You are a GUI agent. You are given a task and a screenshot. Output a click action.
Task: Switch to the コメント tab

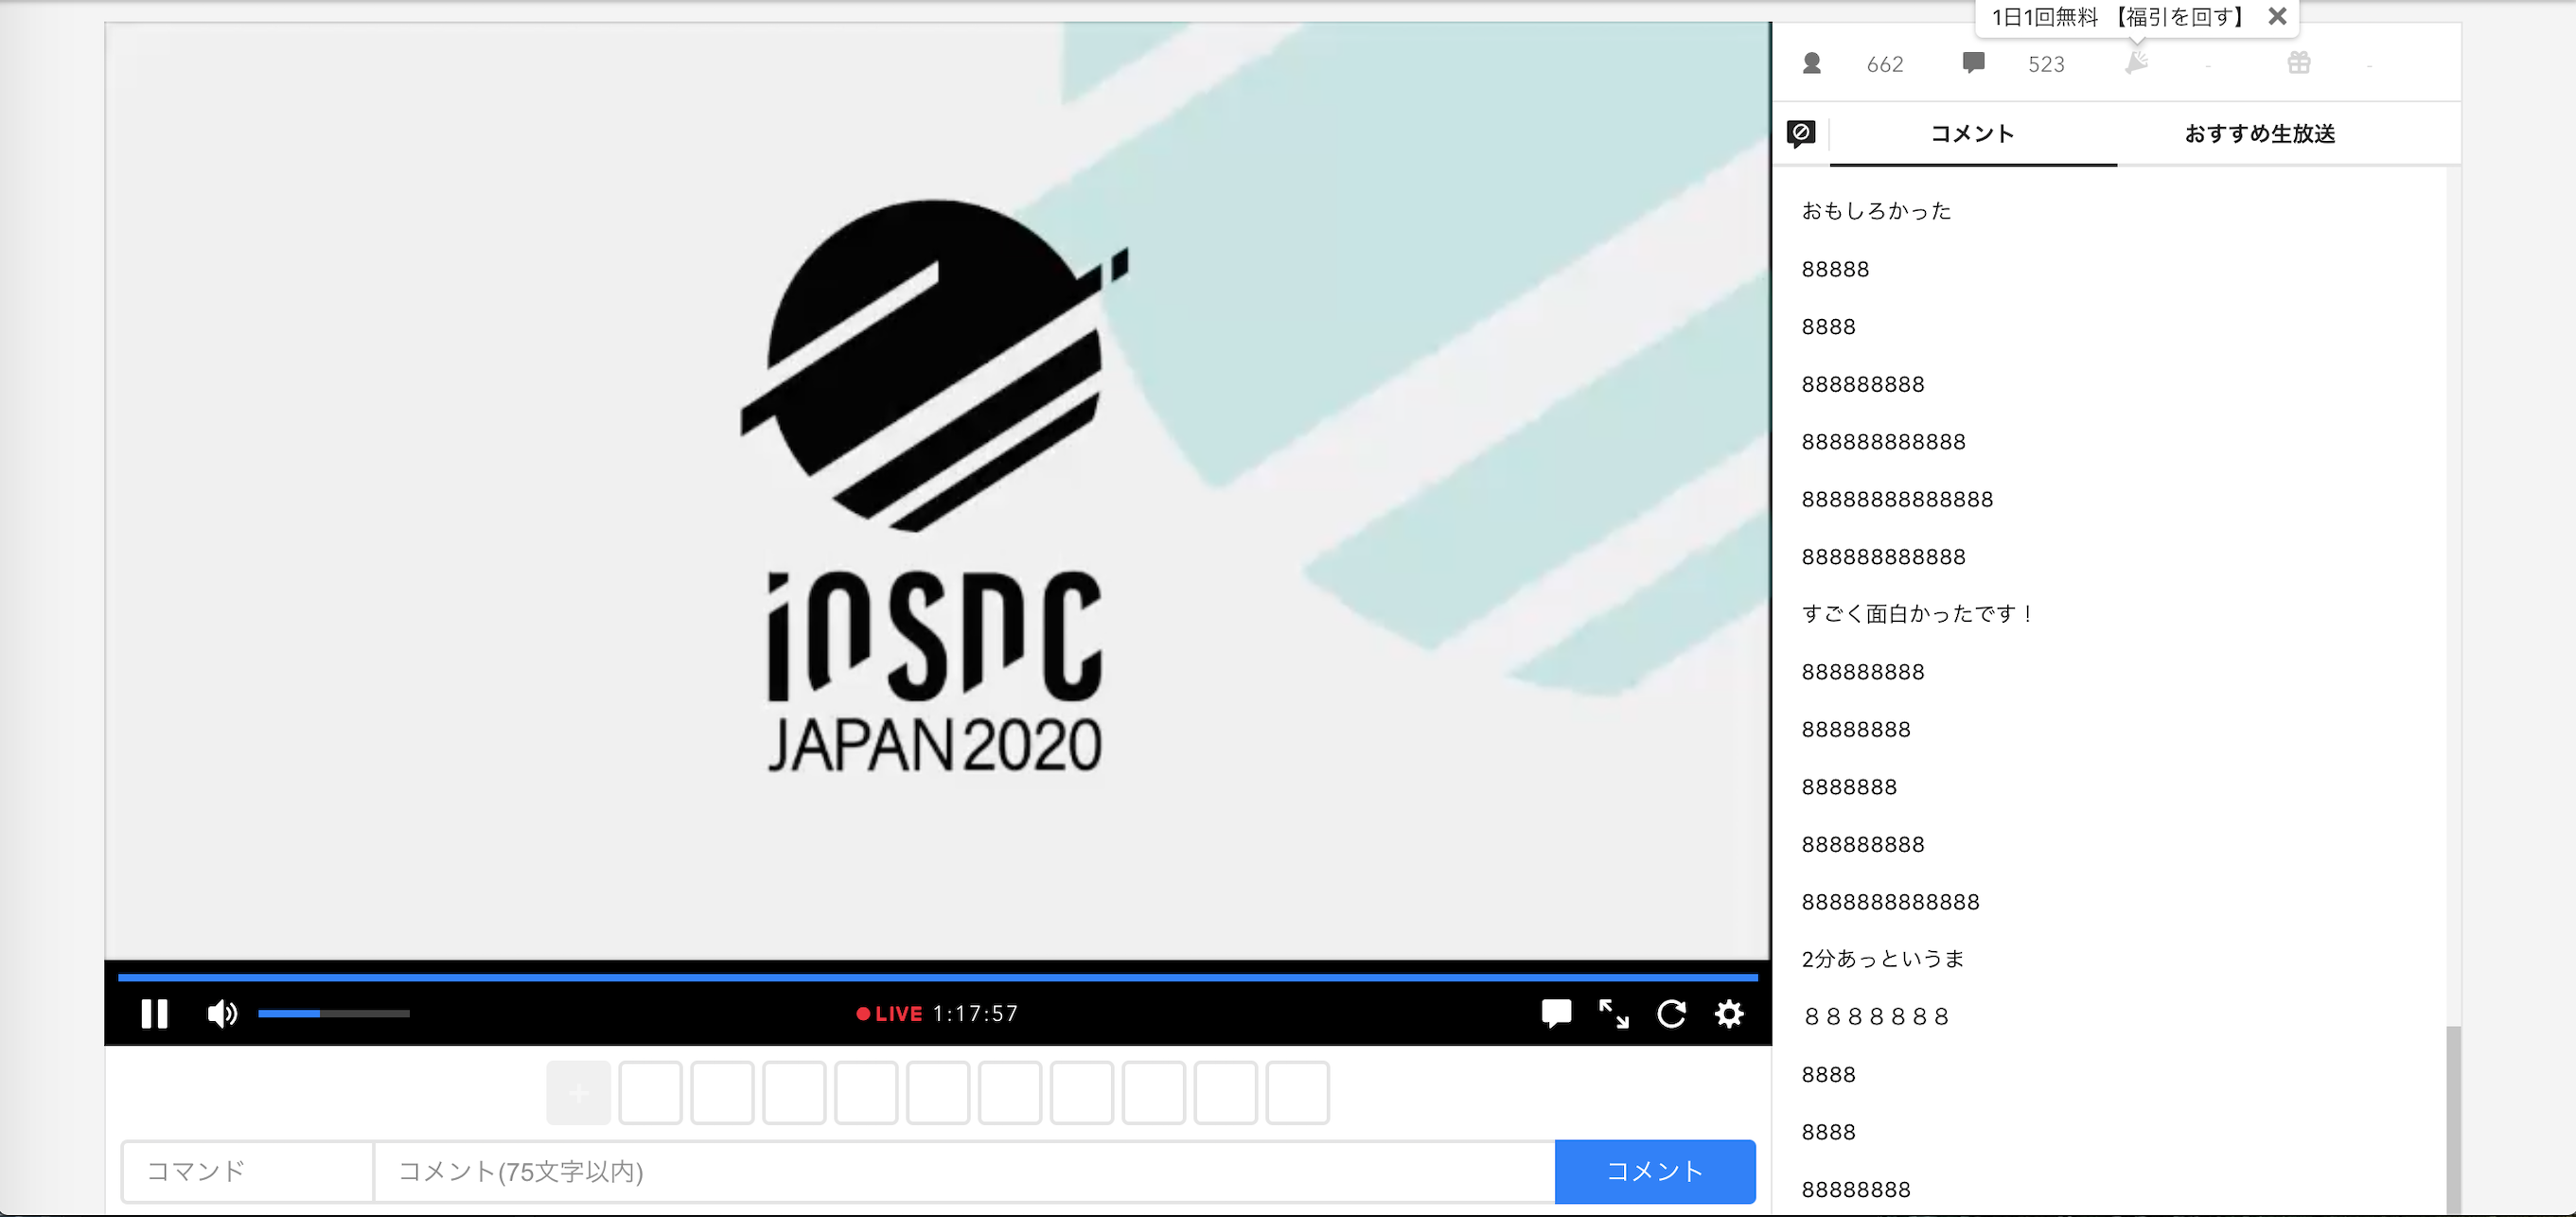1971,133
